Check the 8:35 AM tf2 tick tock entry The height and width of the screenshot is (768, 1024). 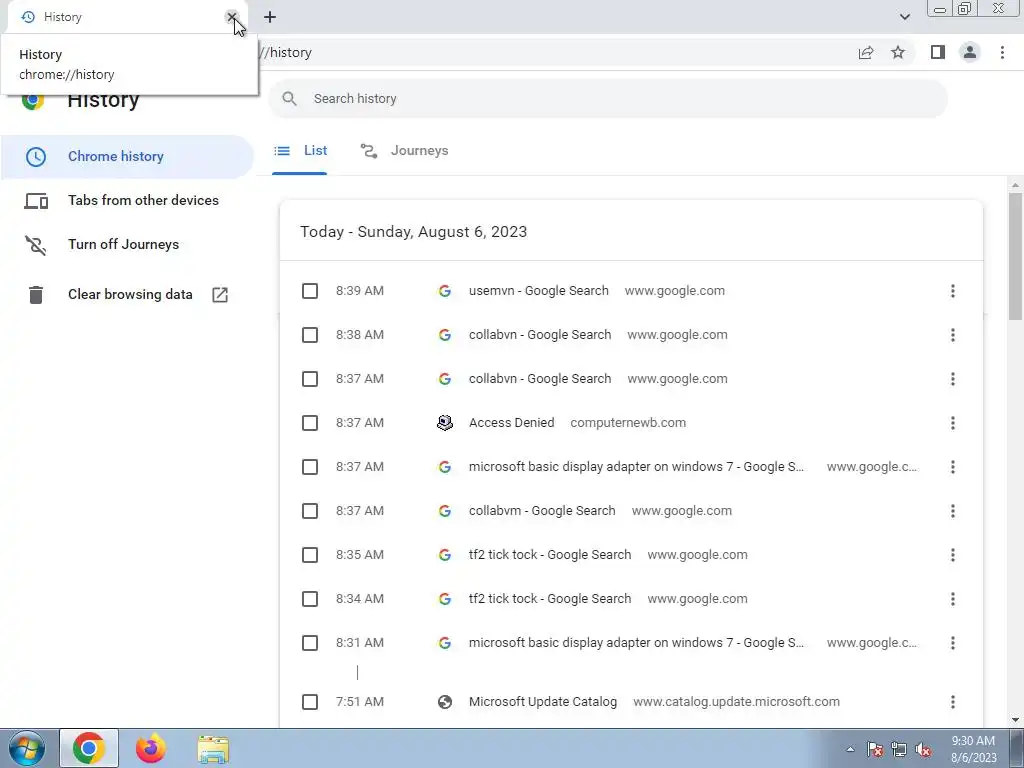(x=310, y=555)
